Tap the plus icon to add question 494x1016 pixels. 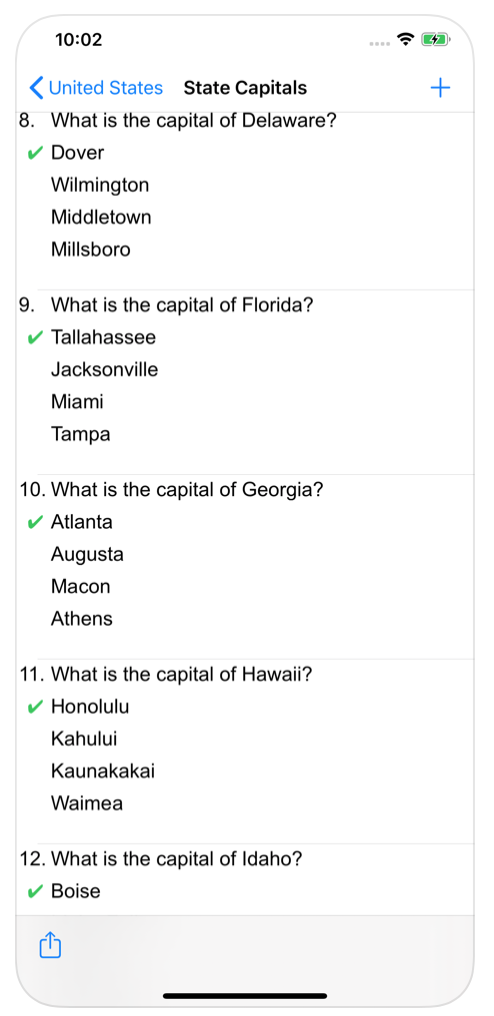tap(440, 87)
